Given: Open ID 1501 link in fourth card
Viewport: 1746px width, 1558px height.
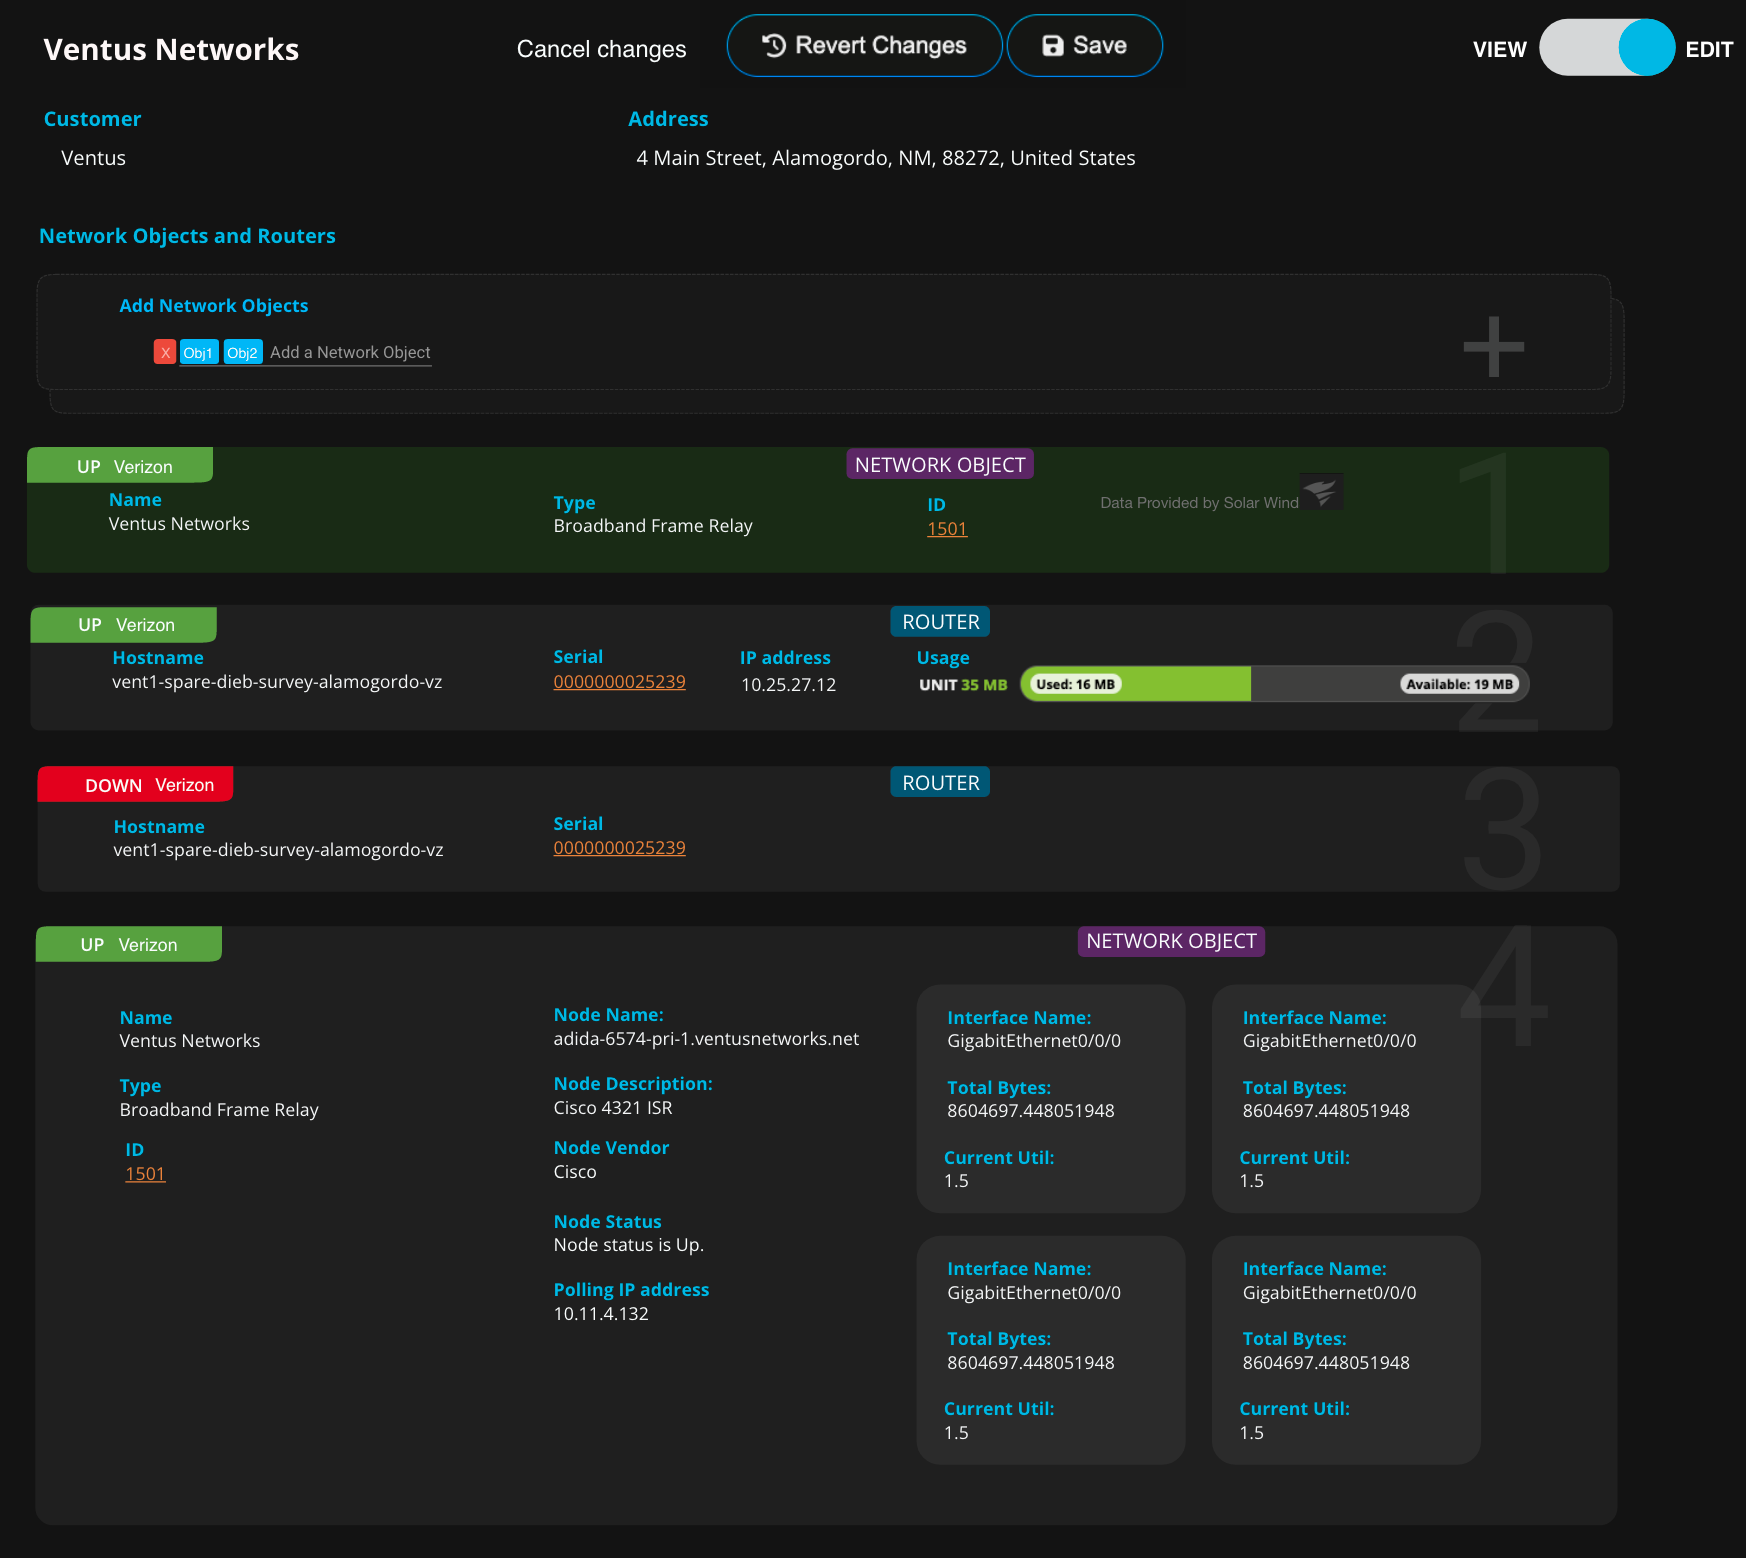Looking at the screenshot, I should [x=145, y=1174].
